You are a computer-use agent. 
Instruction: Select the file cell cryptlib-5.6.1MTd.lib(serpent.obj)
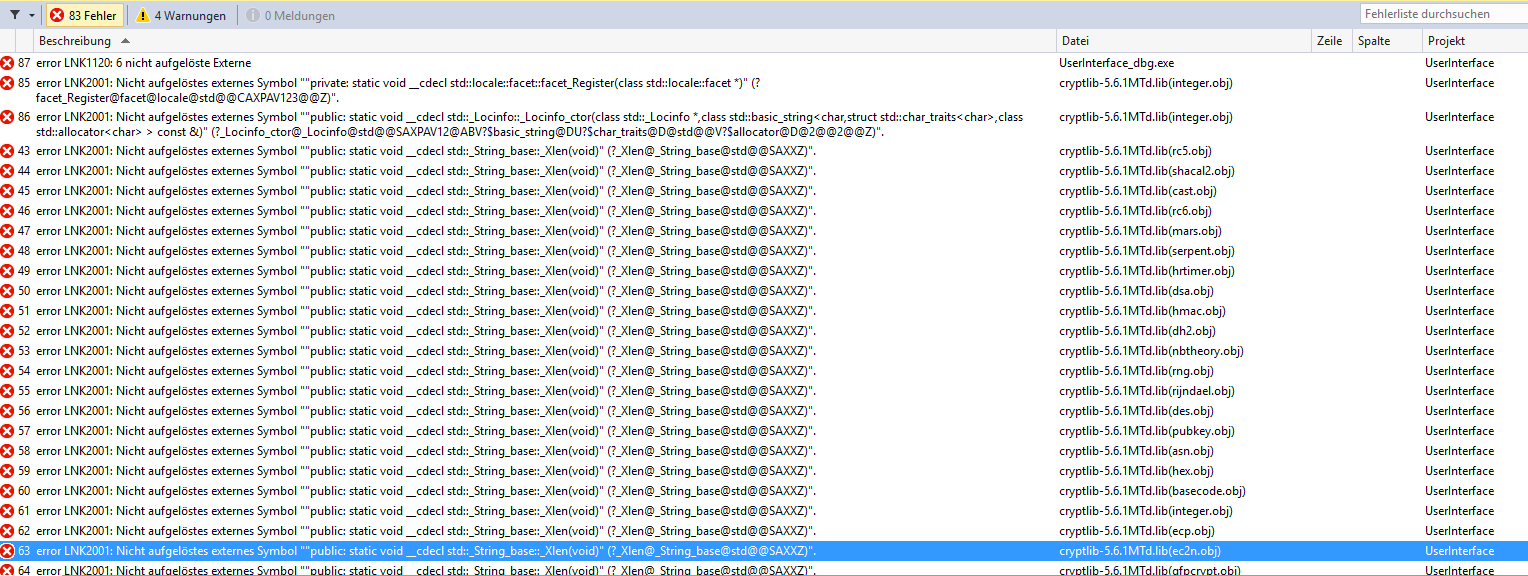[x=1147, y=251]
